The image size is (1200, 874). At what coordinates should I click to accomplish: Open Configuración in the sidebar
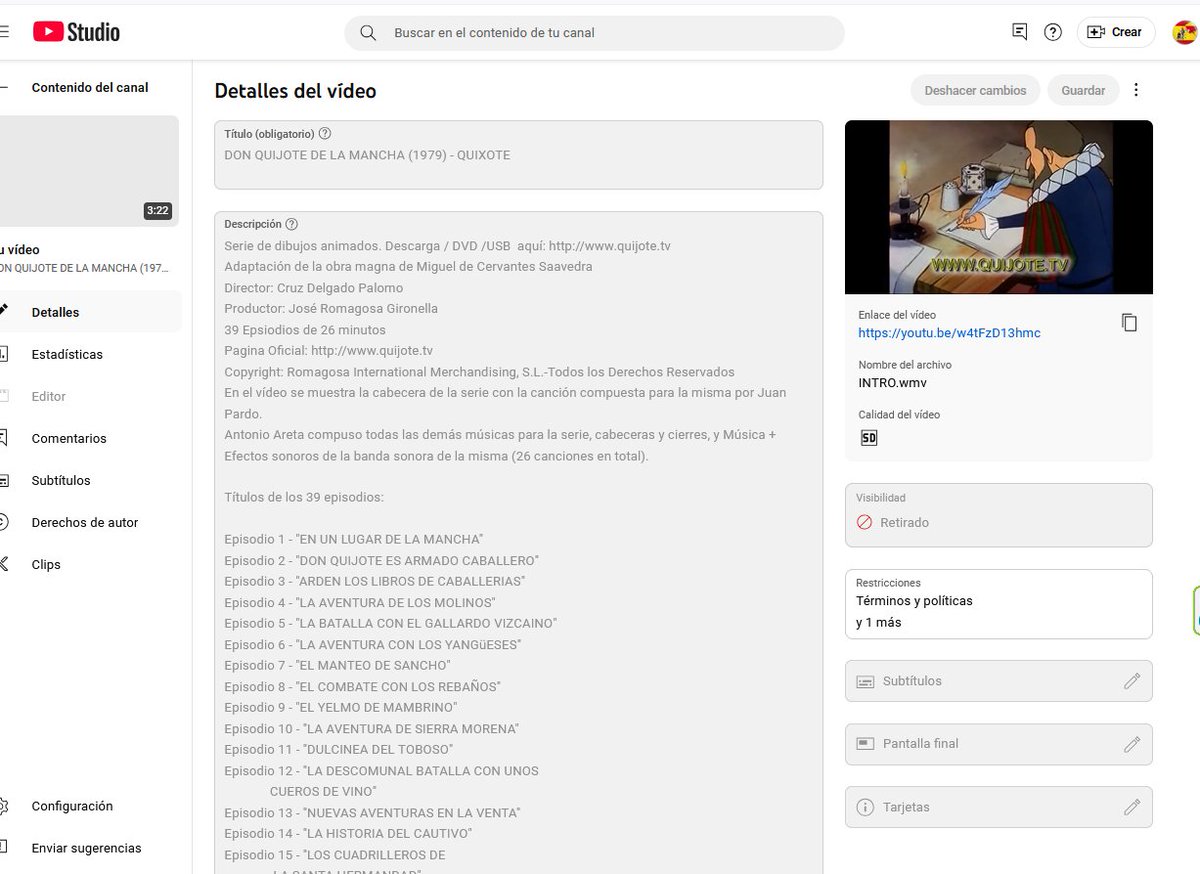coord(89,806)
